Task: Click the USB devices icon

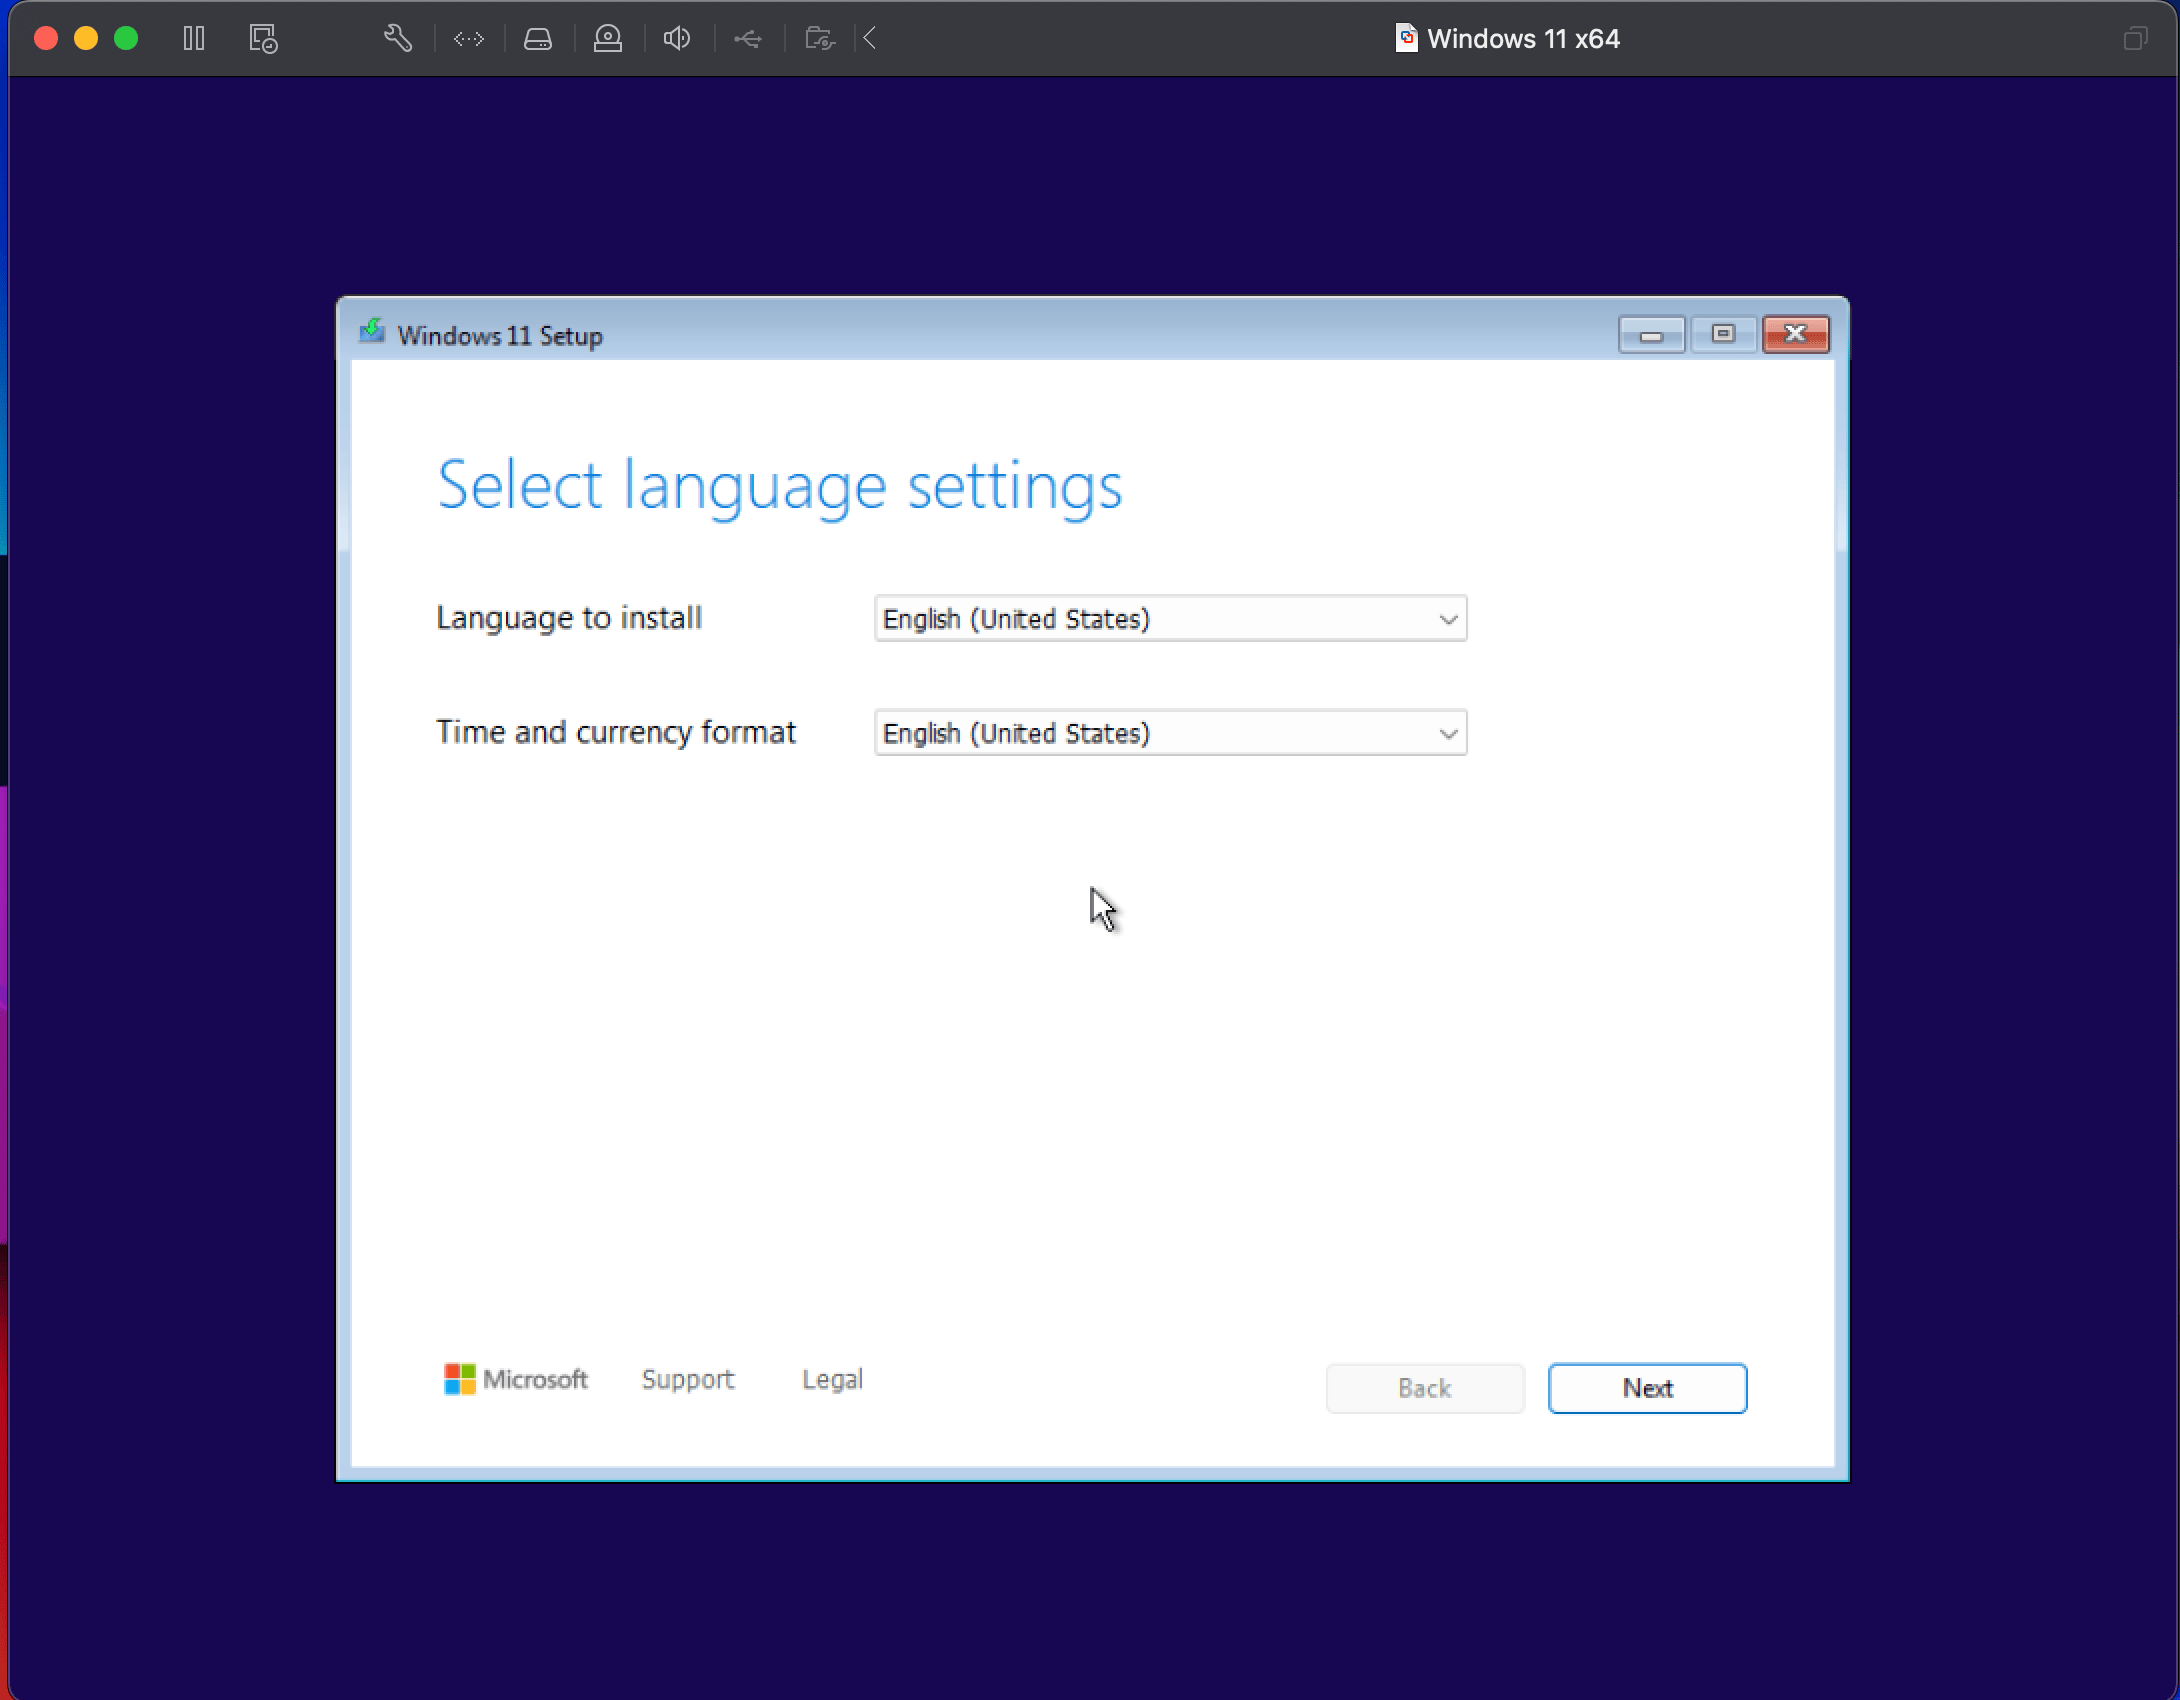Action: (748, 39)
